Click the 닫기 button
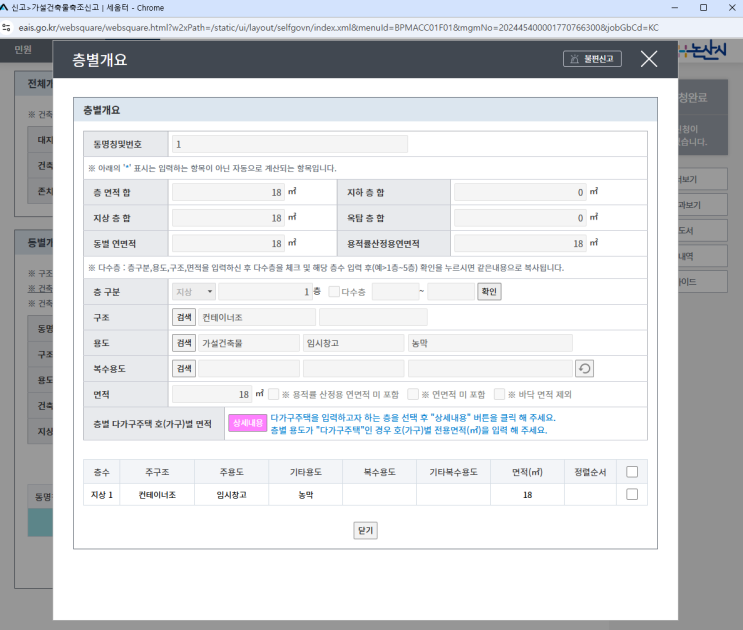This screenshot has width=743, height=630. [x=365, y=531]
